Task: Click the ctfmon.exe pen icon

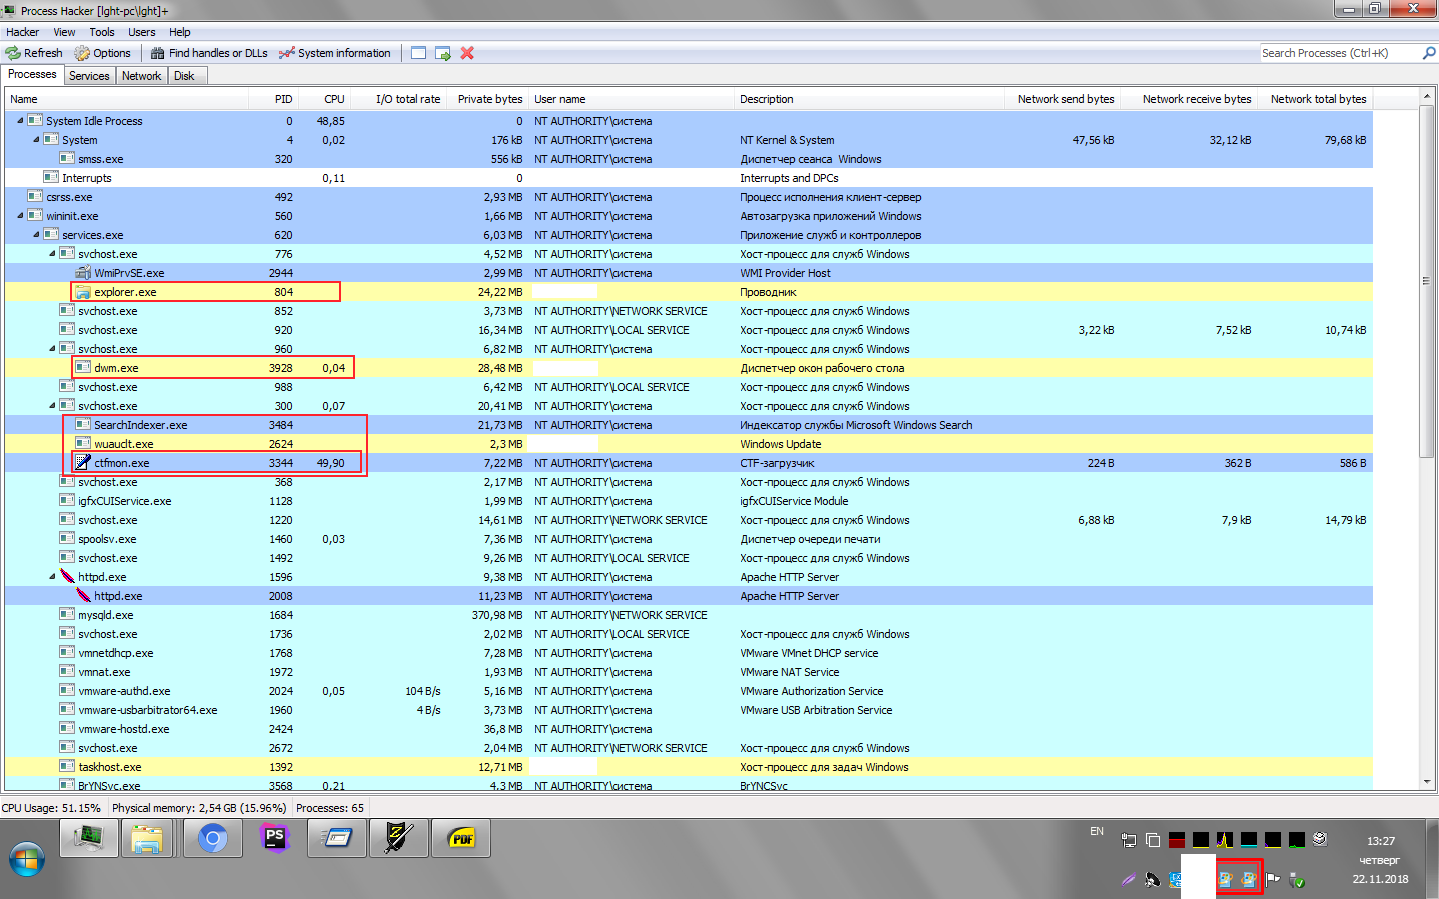Action: coord(83,463)
